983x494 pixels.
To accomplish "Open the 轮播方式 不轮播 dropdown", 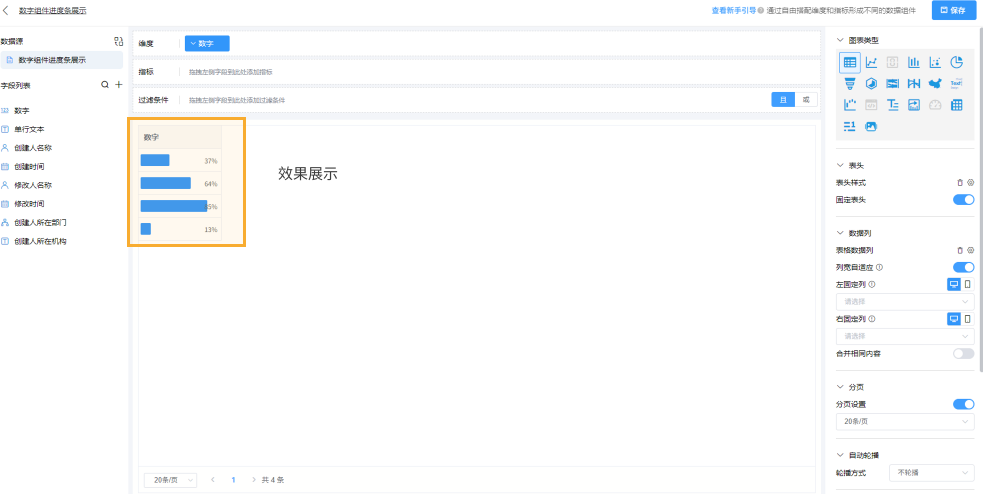I will 932,473.
